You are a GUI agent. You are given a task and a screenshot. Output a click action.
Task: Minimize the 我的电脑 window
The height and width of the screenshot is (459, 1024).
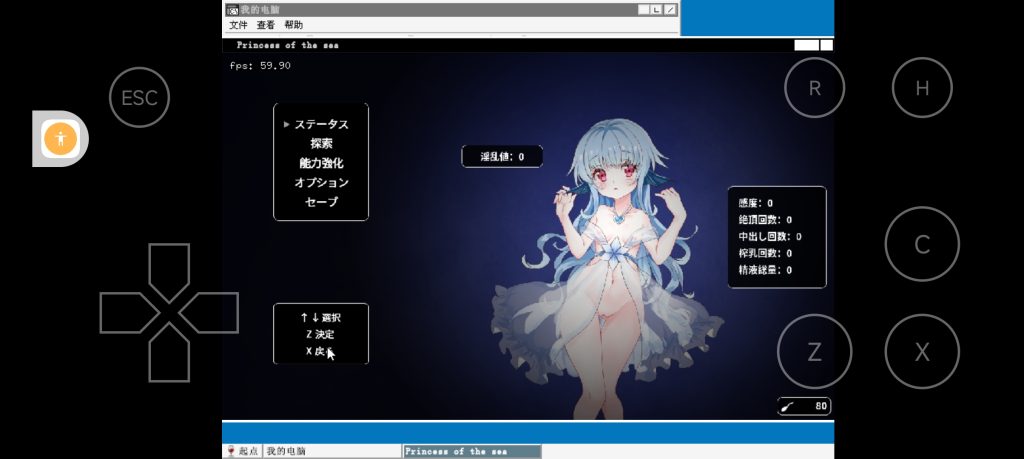tap(644, 10)
